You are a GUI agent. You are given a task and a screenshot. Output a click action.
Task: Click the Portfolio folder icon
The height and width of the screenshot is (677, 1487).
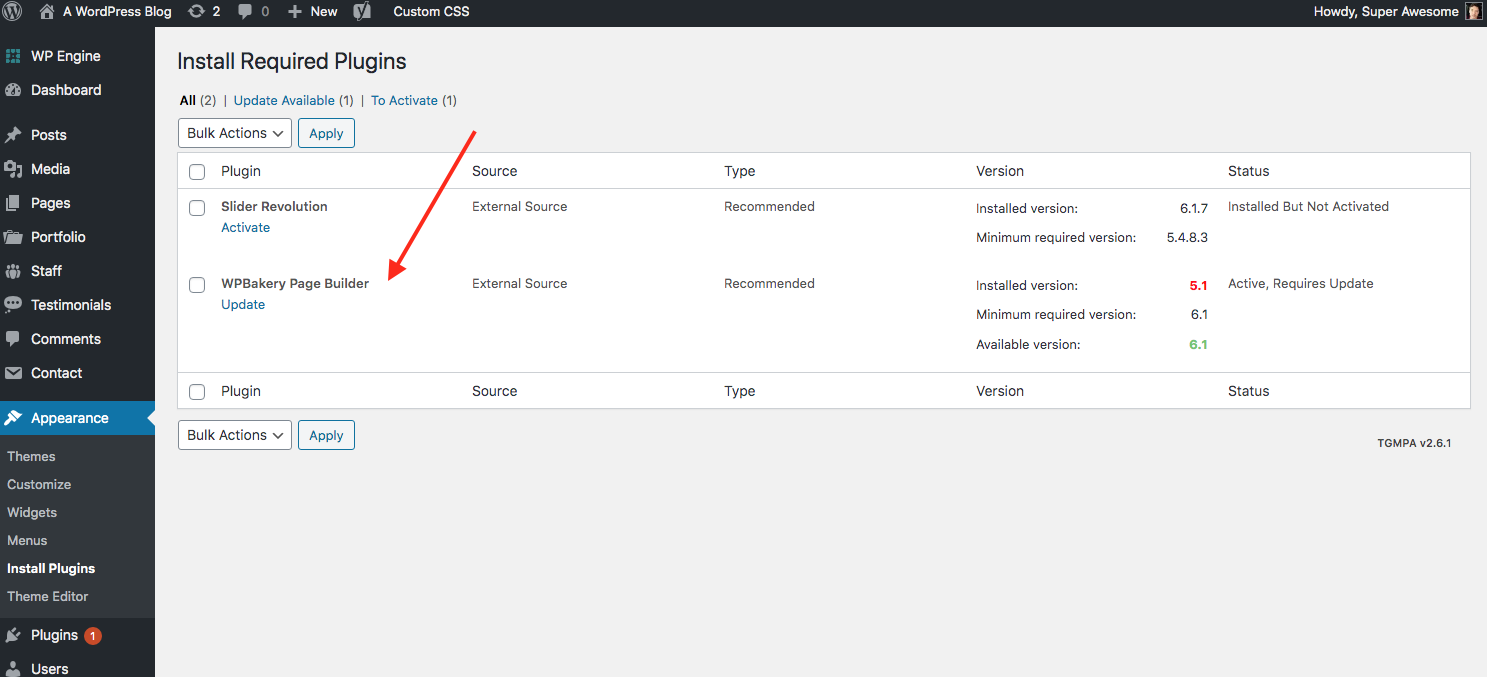[x=13, y=237]
